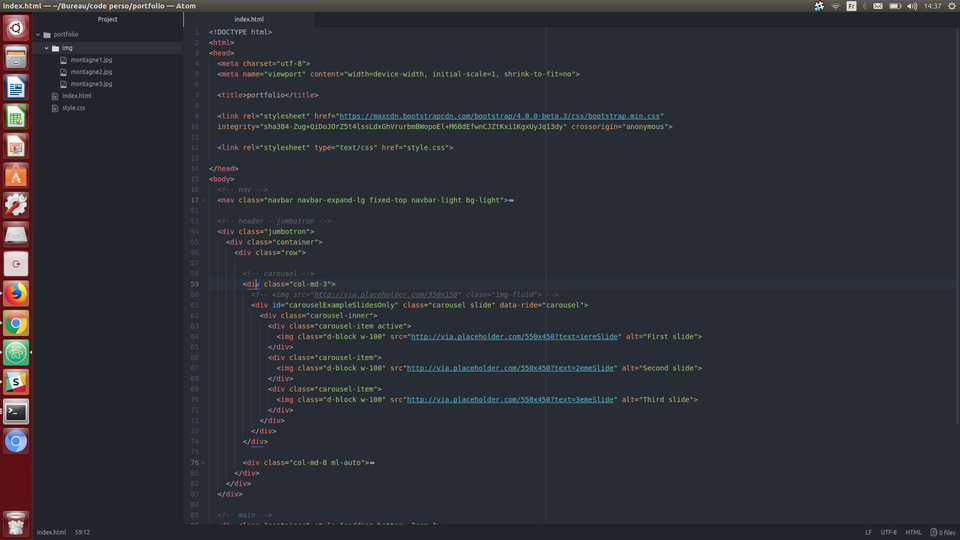The height and width of the screenshot is (540, 960).
Task: Change HTML grammar in status bar
Action: [913, 533]
